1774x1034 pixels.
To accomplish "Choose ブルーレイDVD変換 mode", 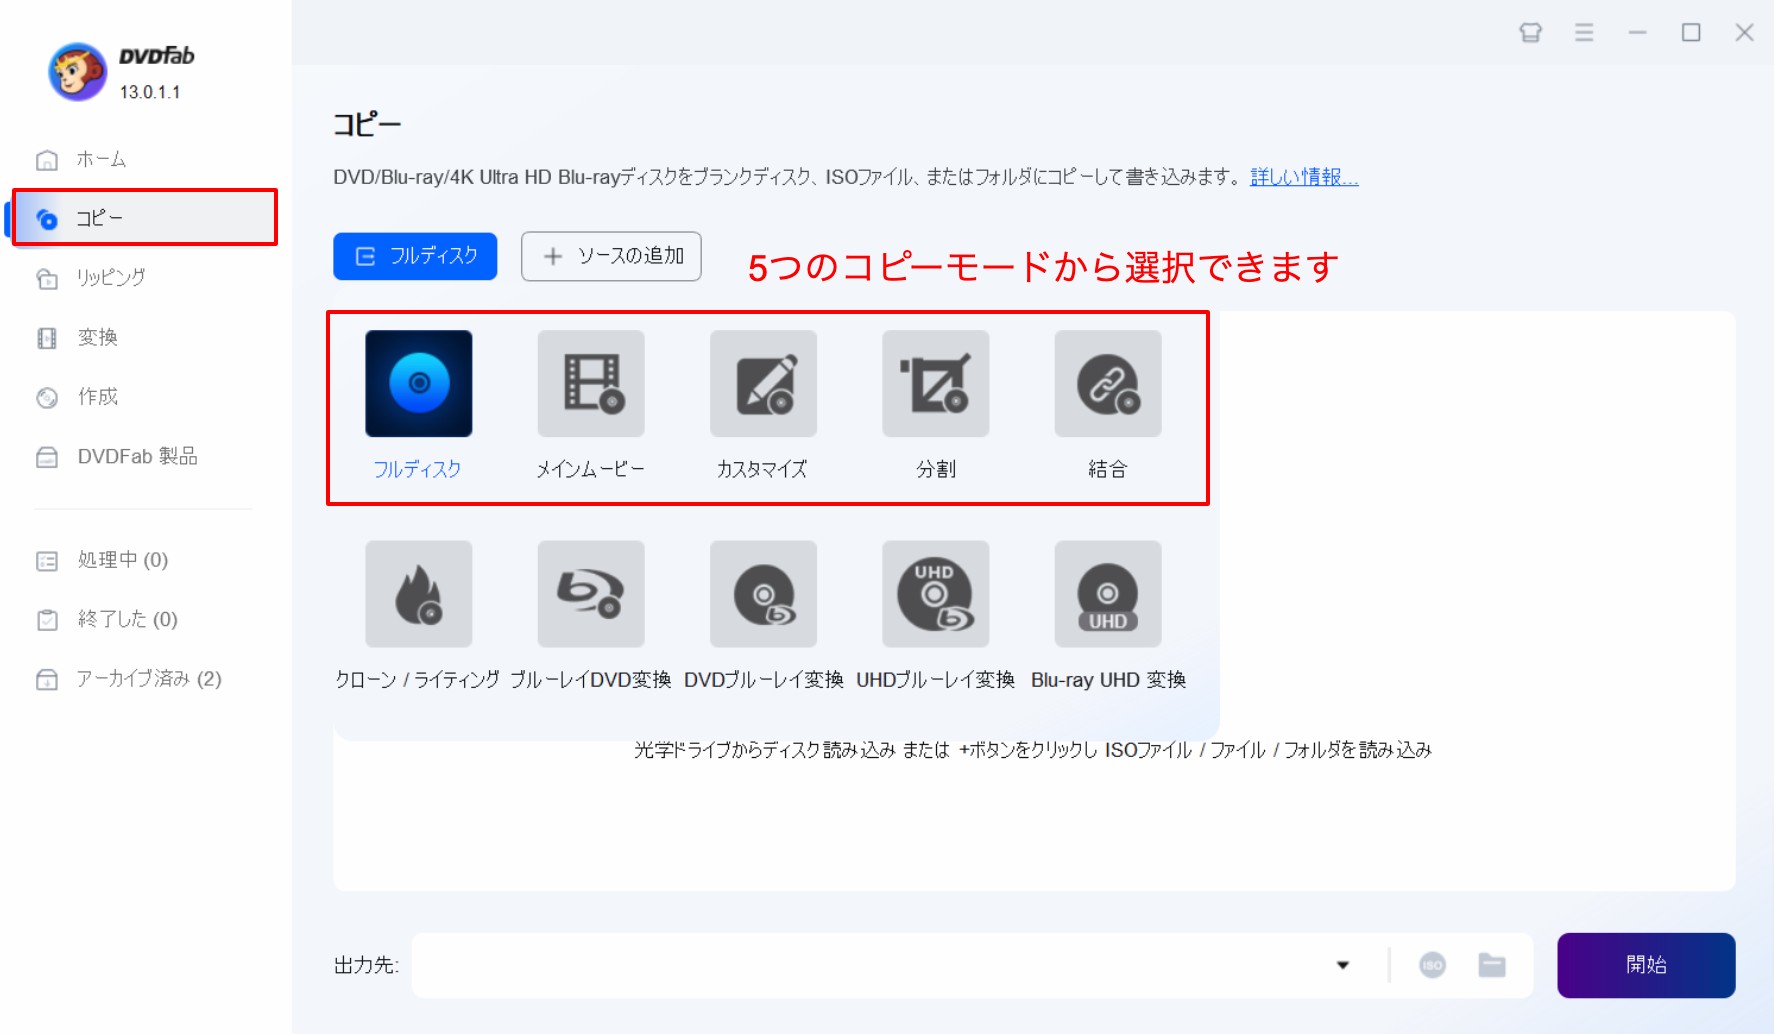I will (x=591, y=594).
